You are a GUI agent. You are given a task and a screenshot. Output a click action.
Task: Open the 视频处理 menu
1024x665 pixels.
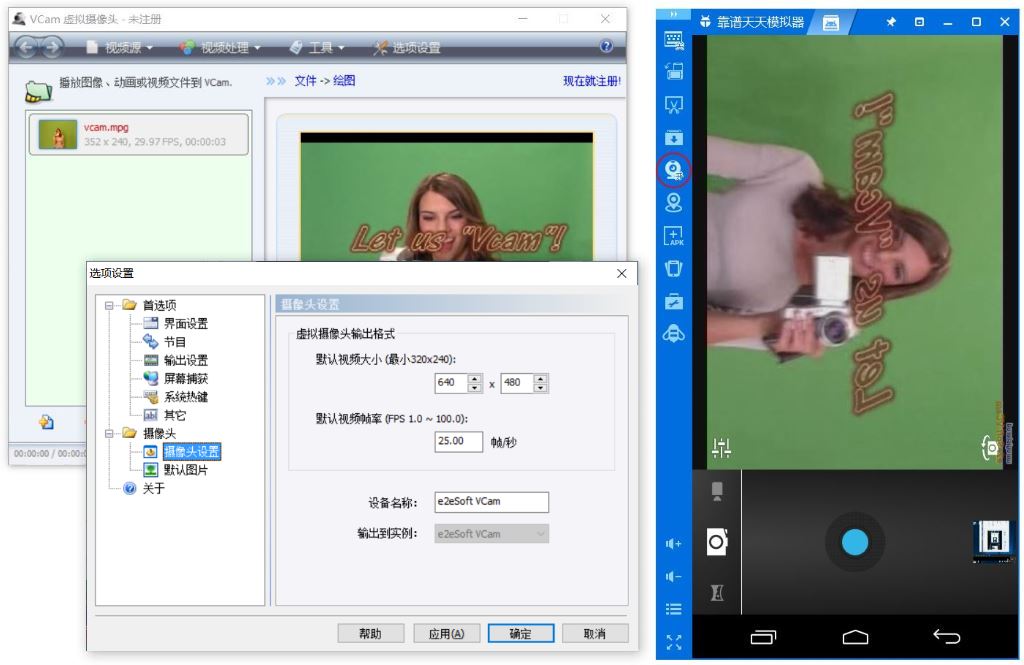(220, 48)
